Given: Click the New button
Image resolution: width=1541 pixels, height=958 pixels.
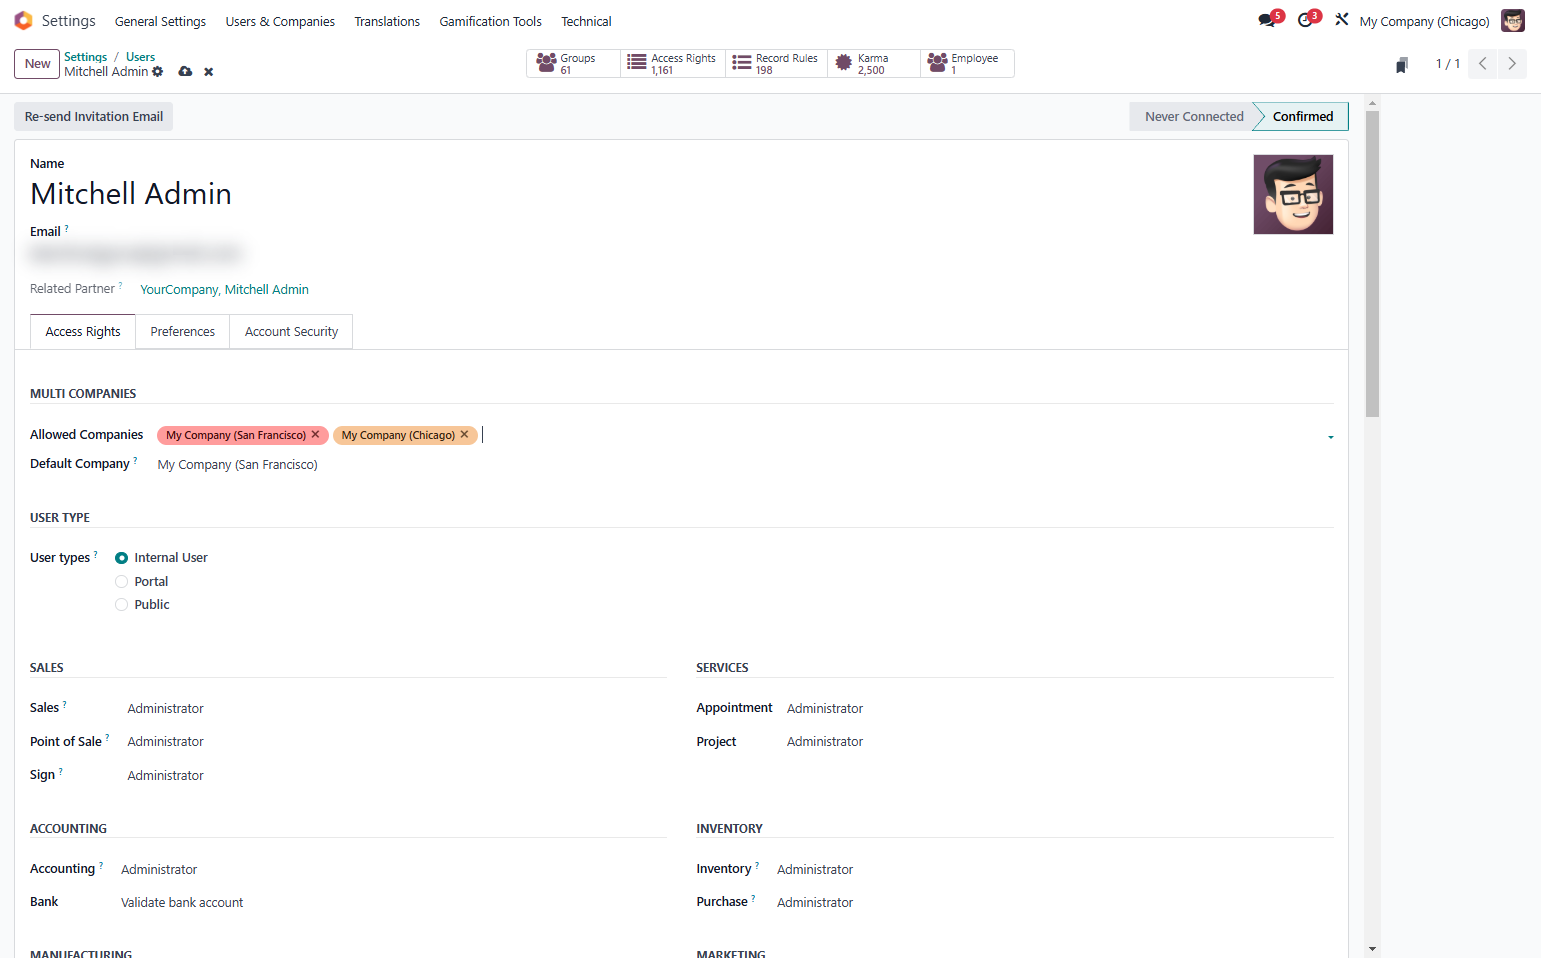Looking at the screenshot, I should [x=37, y=64].
